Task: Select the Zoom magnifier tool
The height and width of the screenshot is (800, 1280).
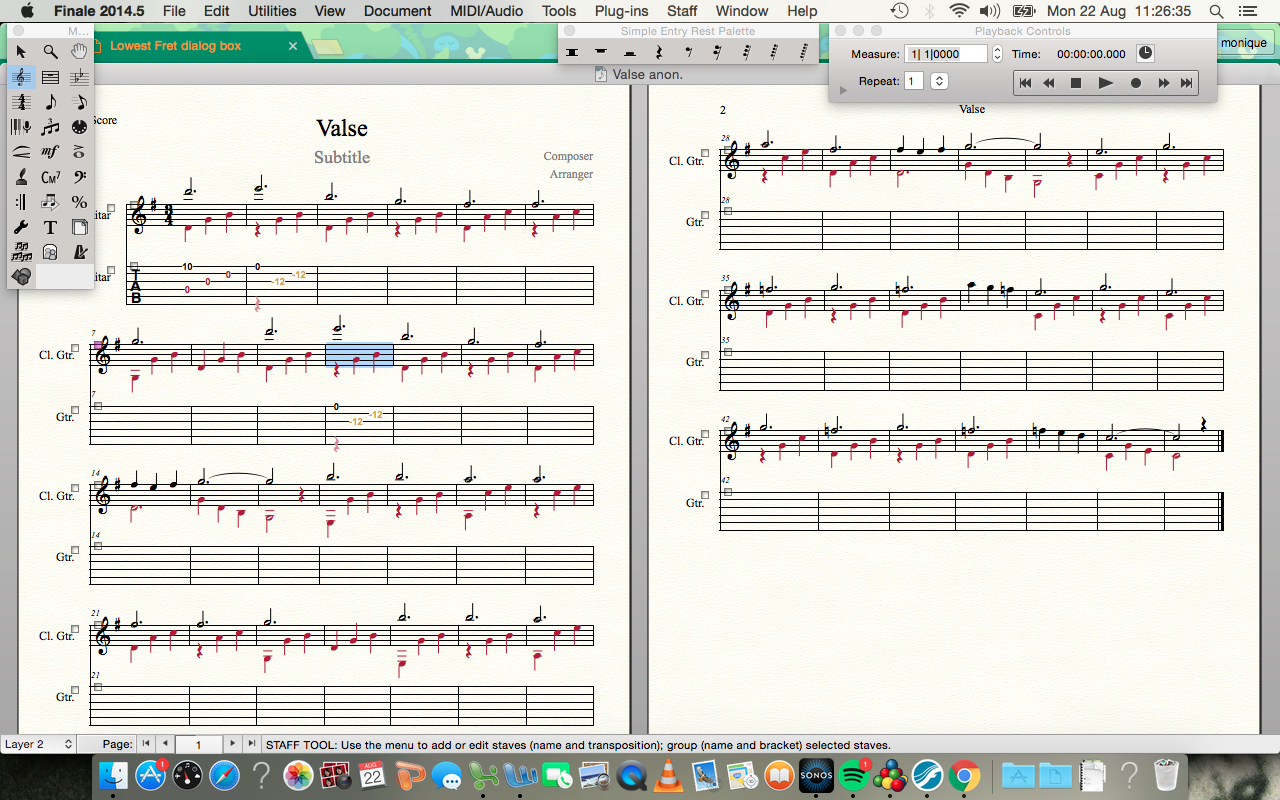Action: pyautogui.click(x=50, y=52)
